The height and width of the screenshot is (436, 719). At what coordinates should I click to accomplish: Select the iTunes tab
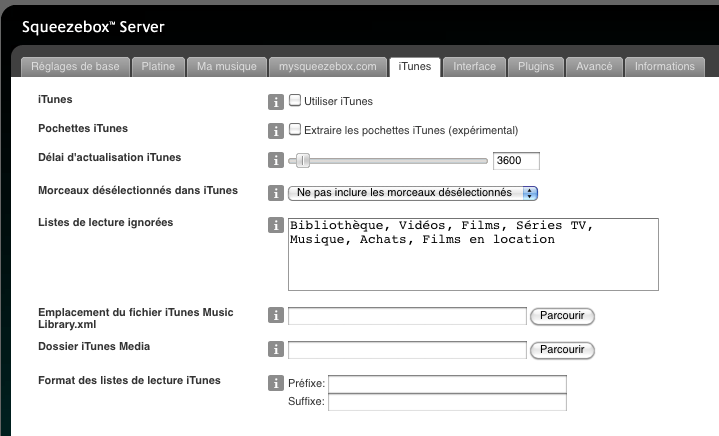click(415, 67)
